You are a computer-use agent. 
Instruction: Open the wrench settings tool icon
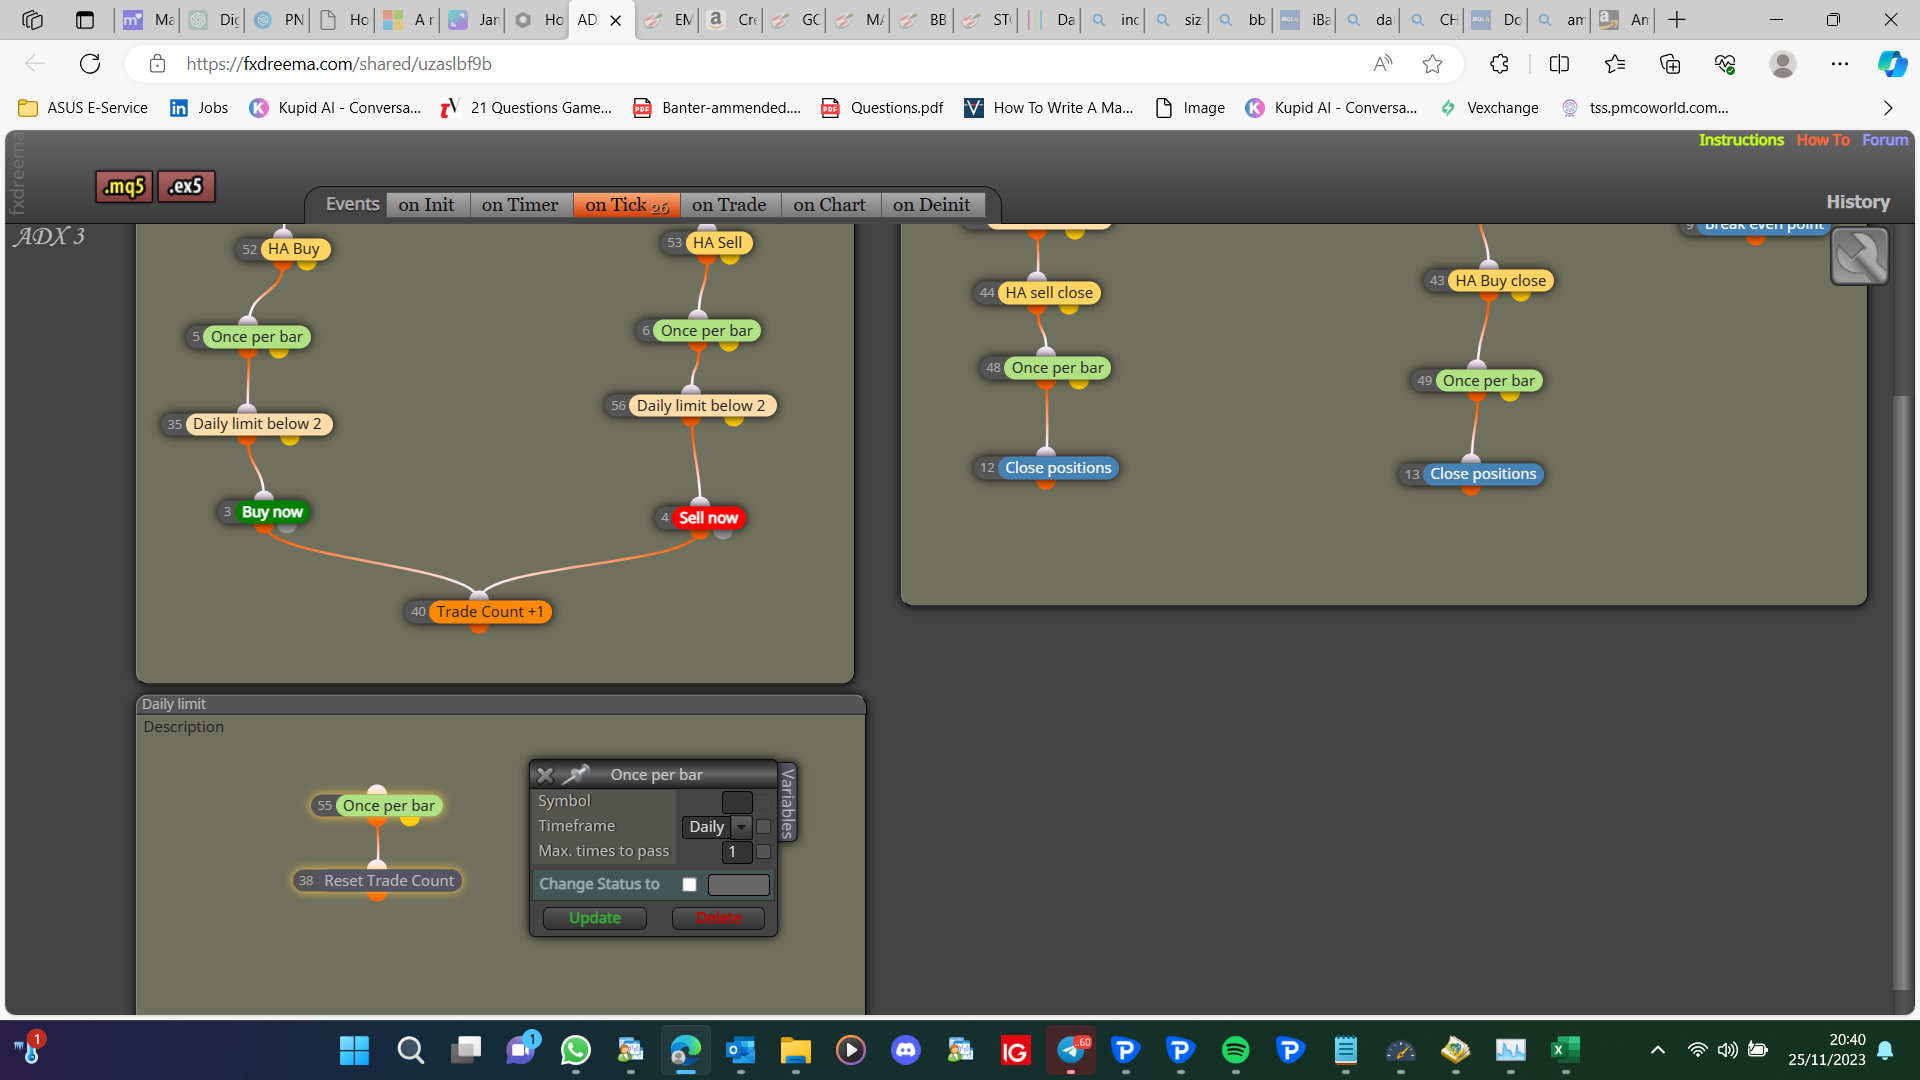click(1859, 256)
